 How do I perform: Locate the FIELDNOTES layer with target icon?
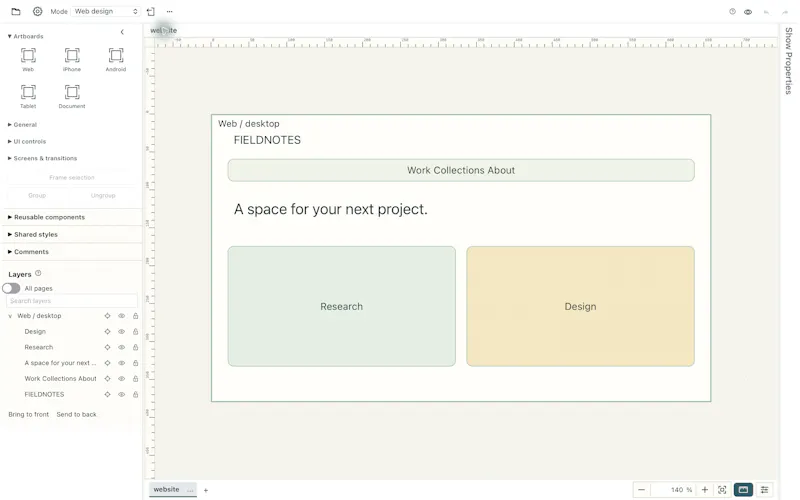point(108,394)
